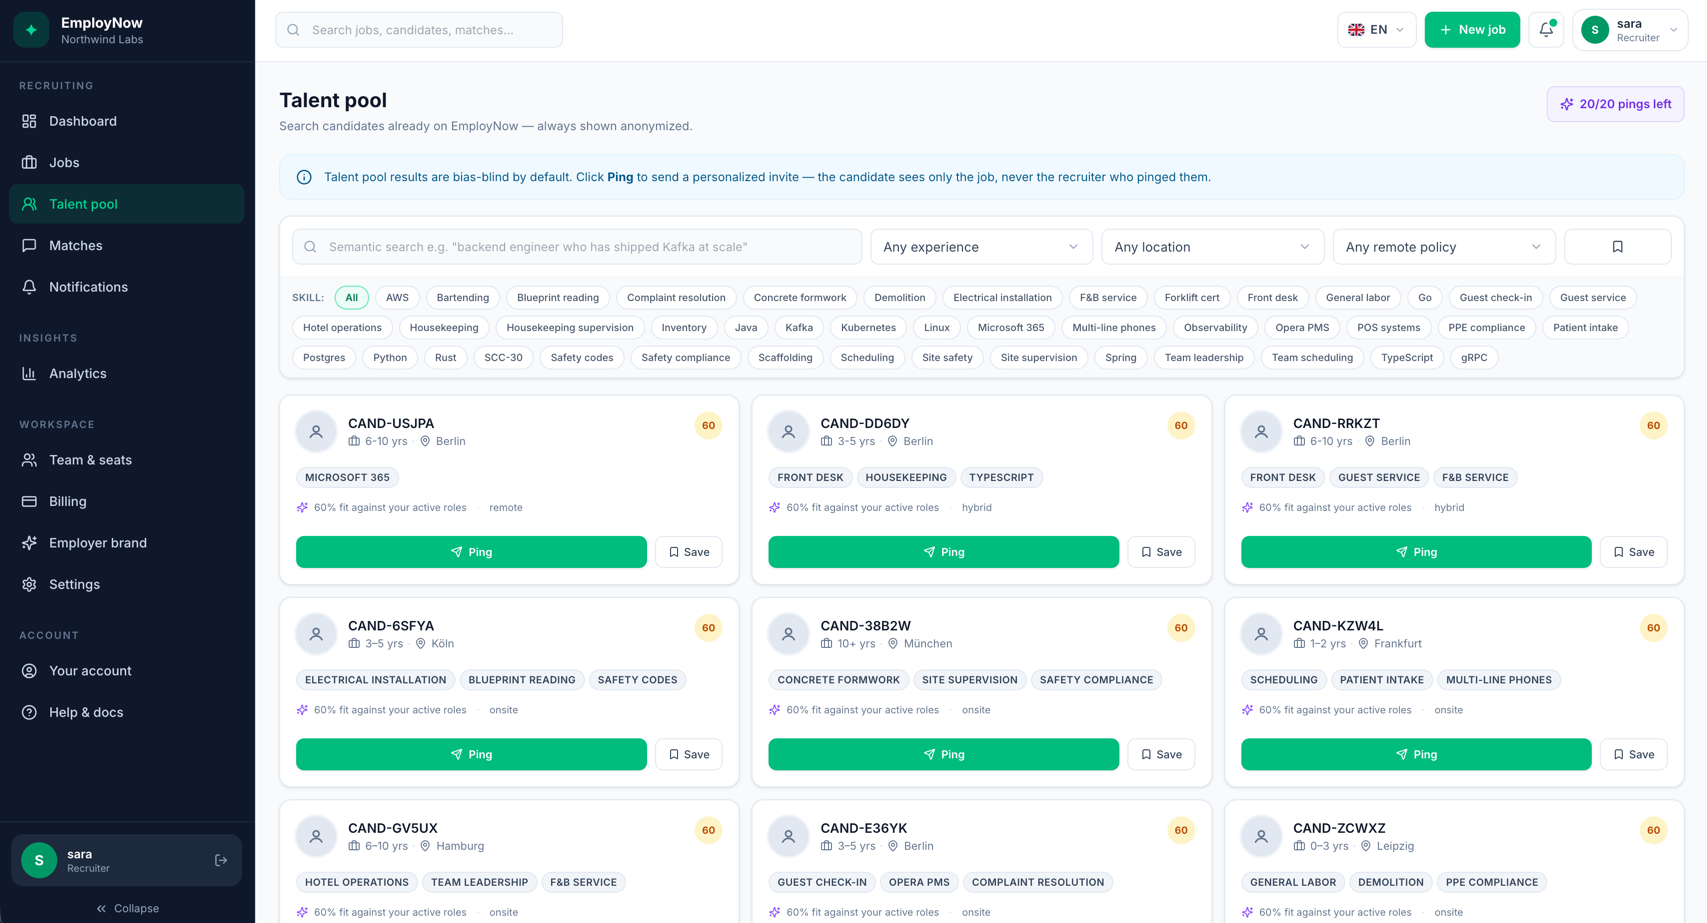The width and height of the screenshot is (1707, 923).
Task: Click the Settings gear icon in sidebar
Action: (x=29, y=584)
